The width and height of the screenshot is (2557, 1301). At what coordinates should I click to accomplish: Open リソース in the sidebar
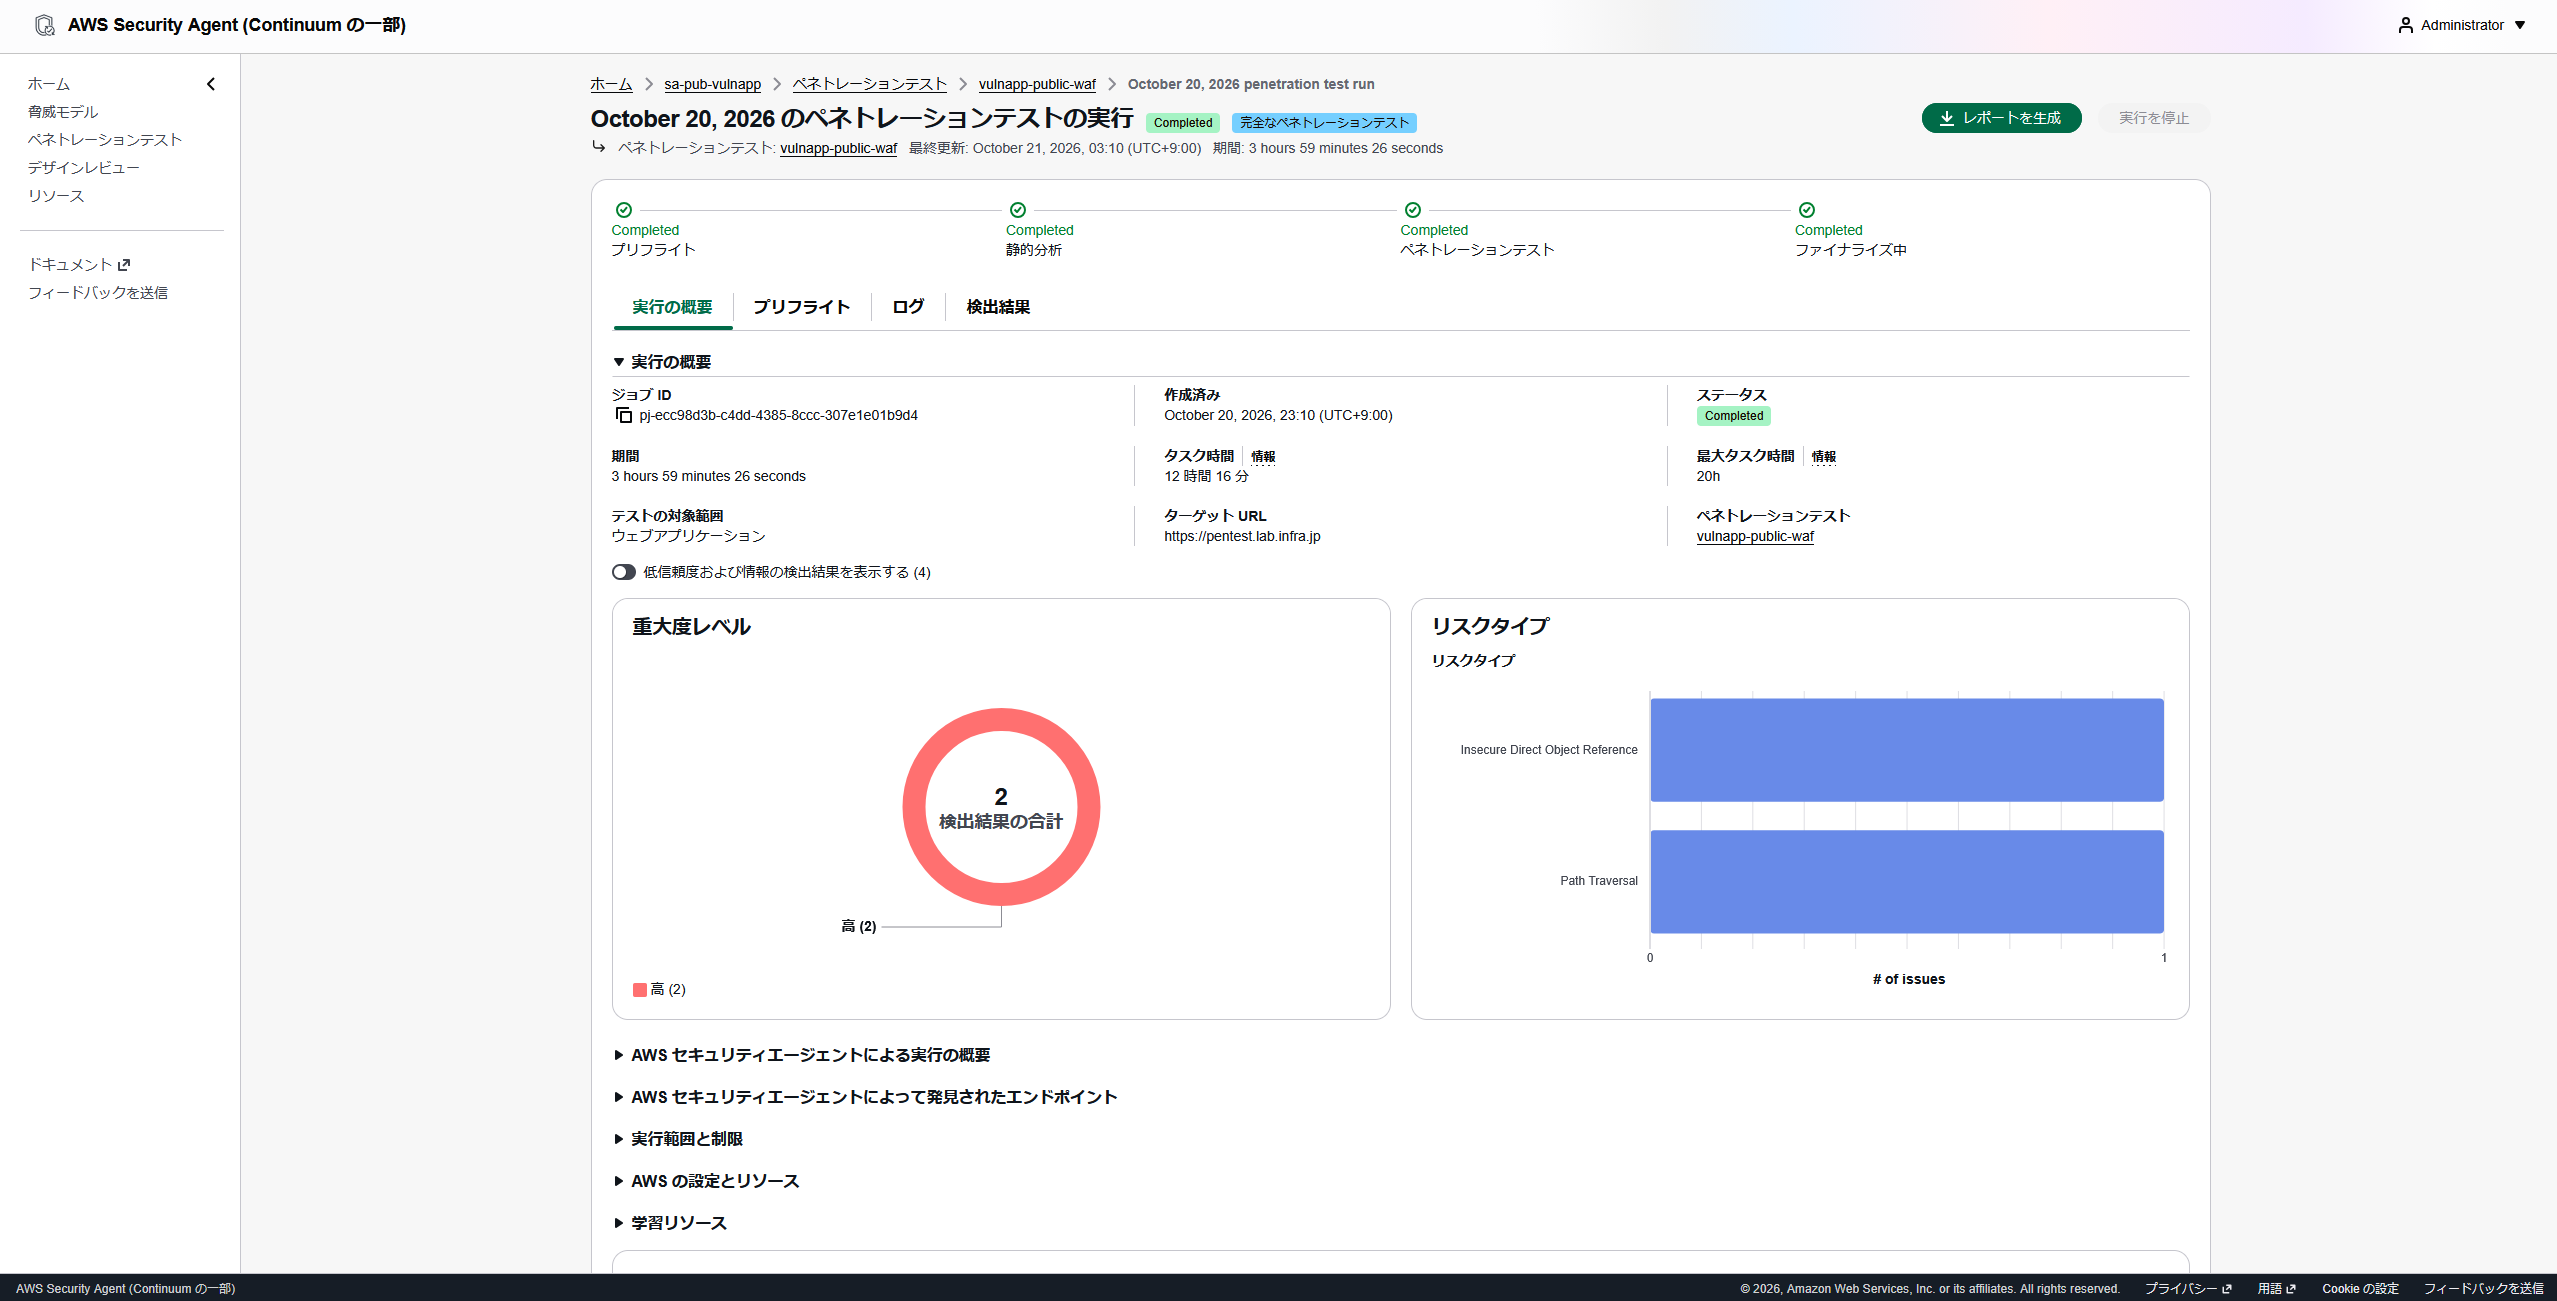pyautogui.click(x=56, y=196)
